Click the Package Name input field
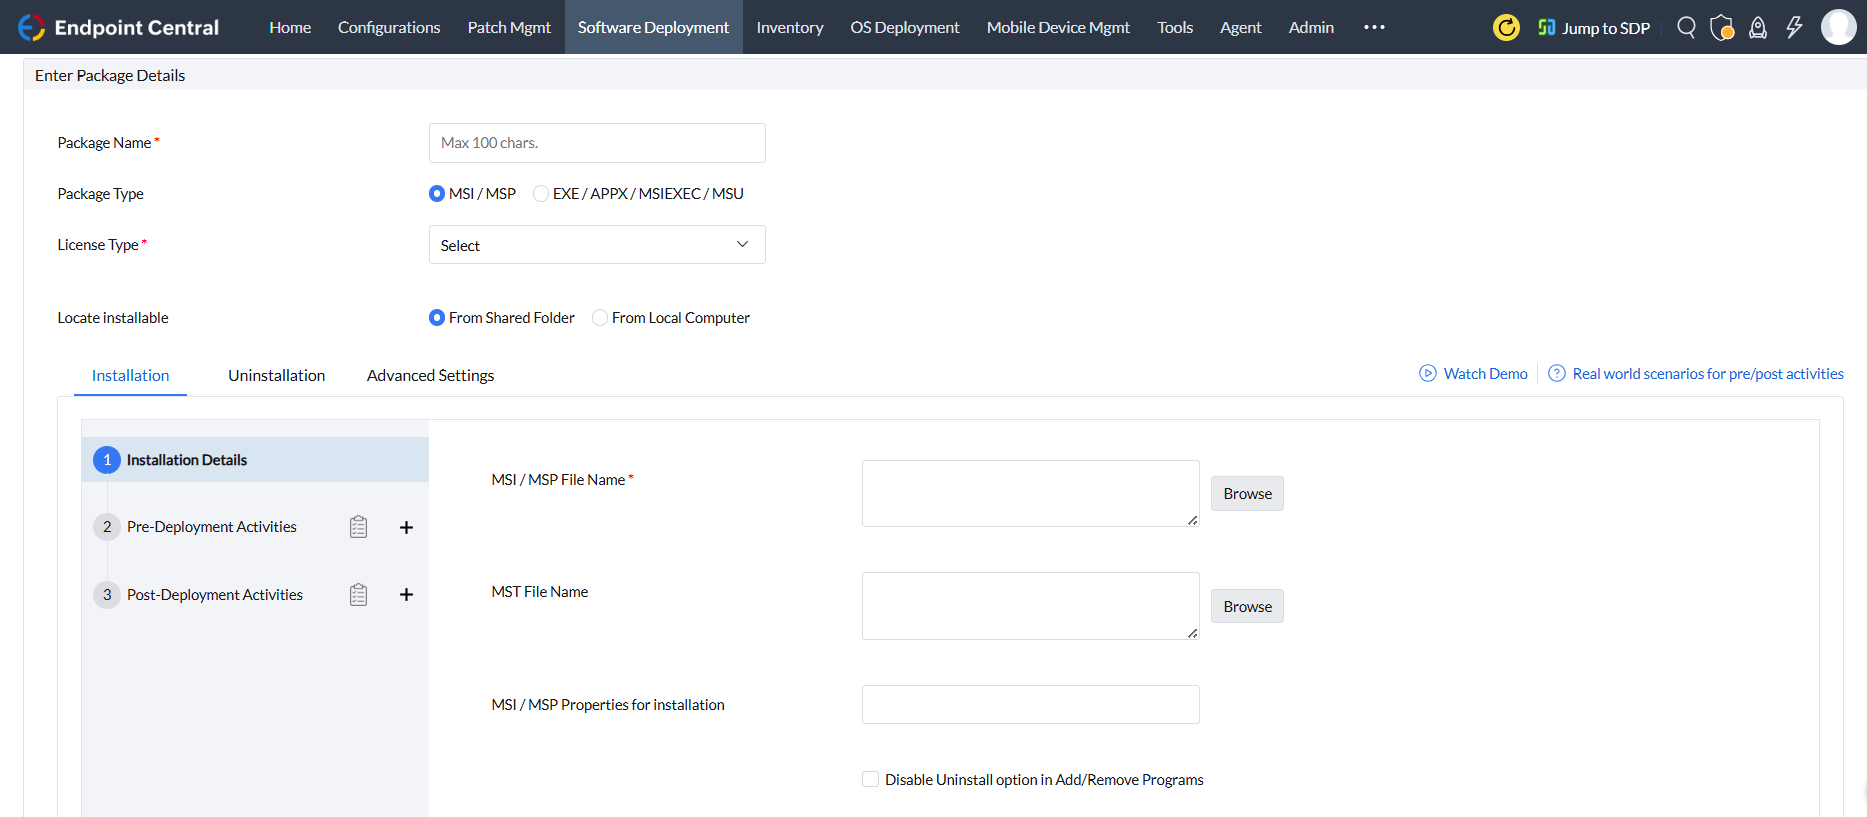 click(597, 143)
